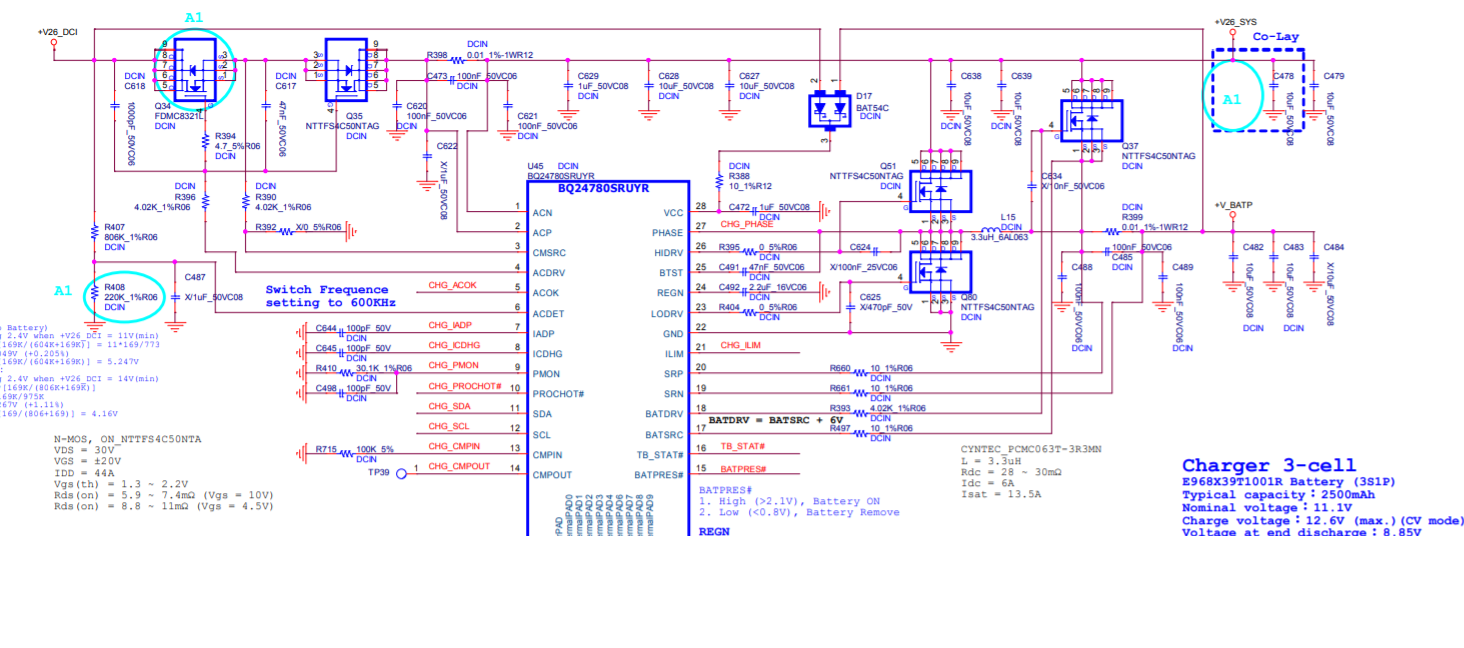Click the 'BATDRV = BATSRC + 6V' note
This screenshot has width=1464, height=648.
(775, 420)
